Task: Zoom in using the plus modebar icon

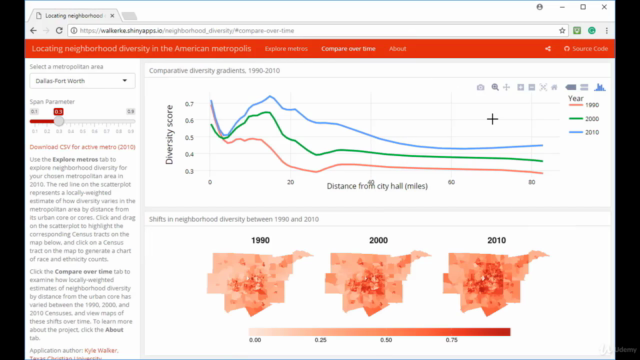Action: (520, 87)
